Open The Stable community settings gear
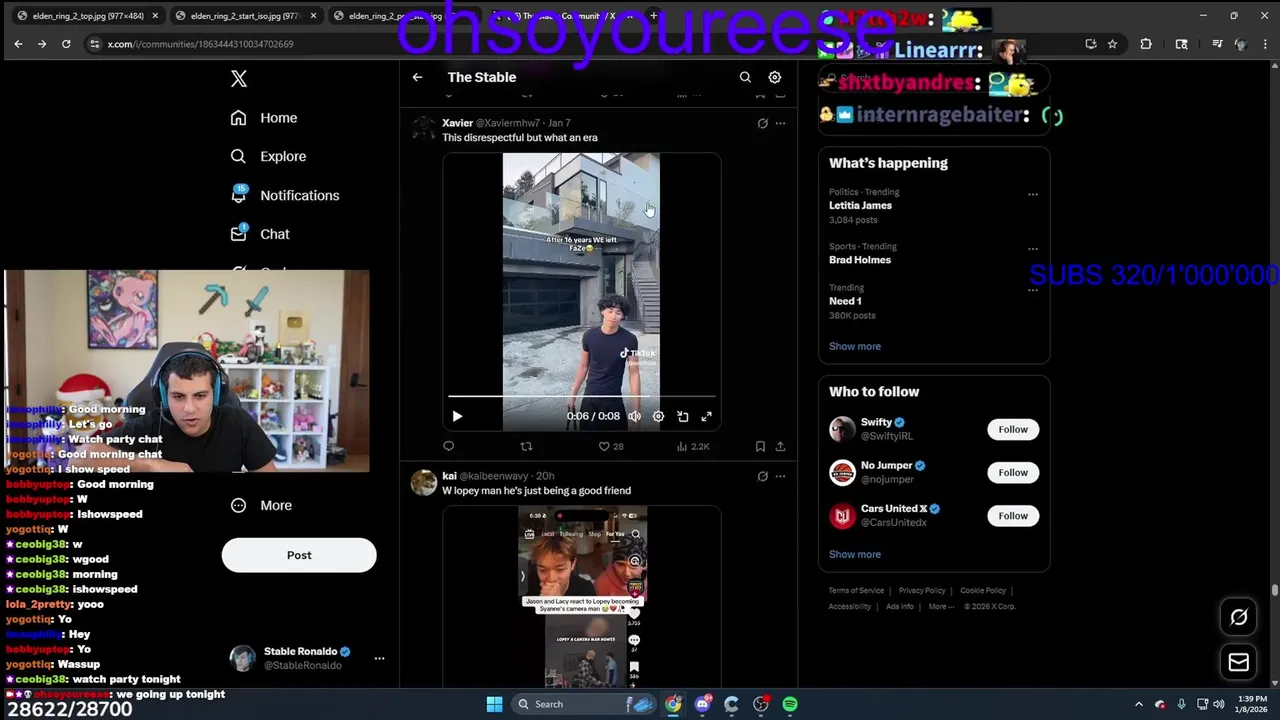 [774, 77]
